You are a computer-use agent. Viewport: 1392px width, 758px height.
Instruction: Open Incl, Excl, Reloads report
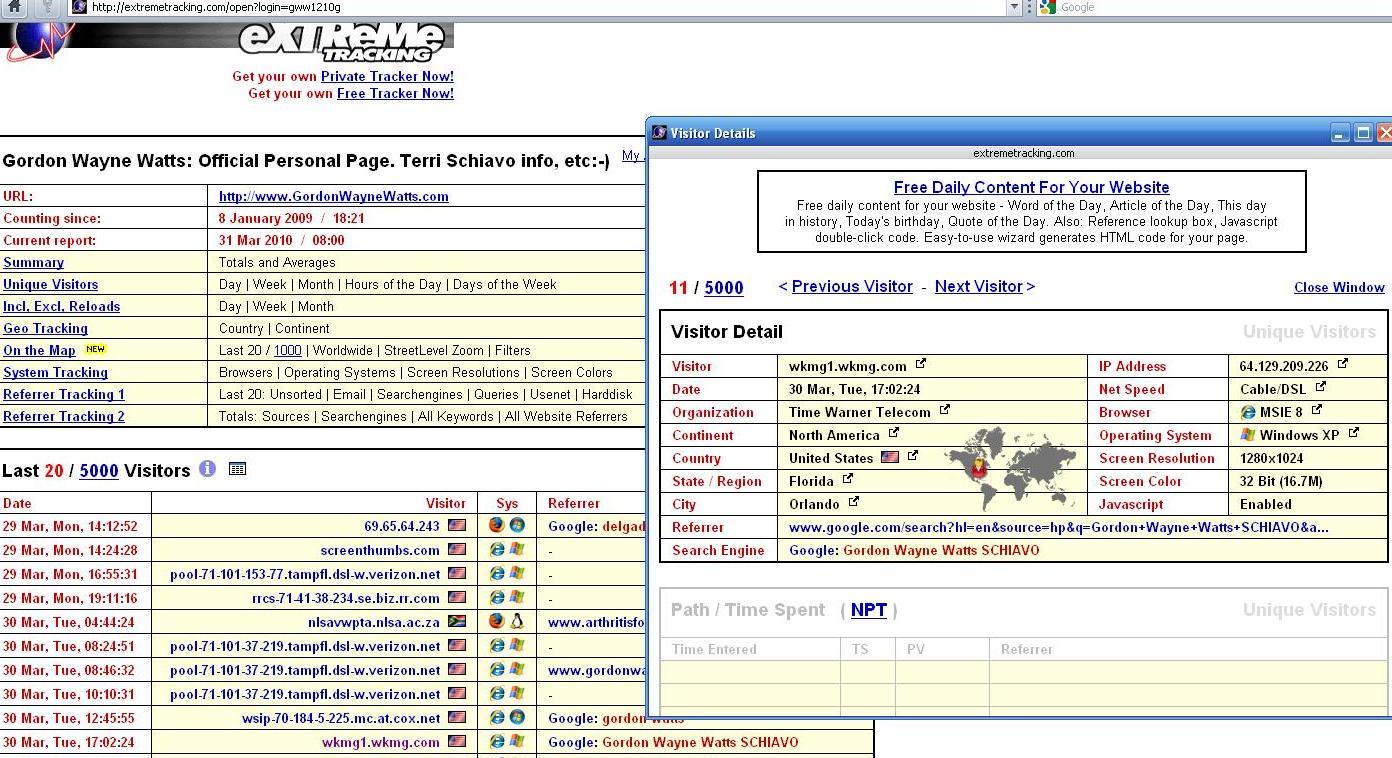[x=61, y=306]
